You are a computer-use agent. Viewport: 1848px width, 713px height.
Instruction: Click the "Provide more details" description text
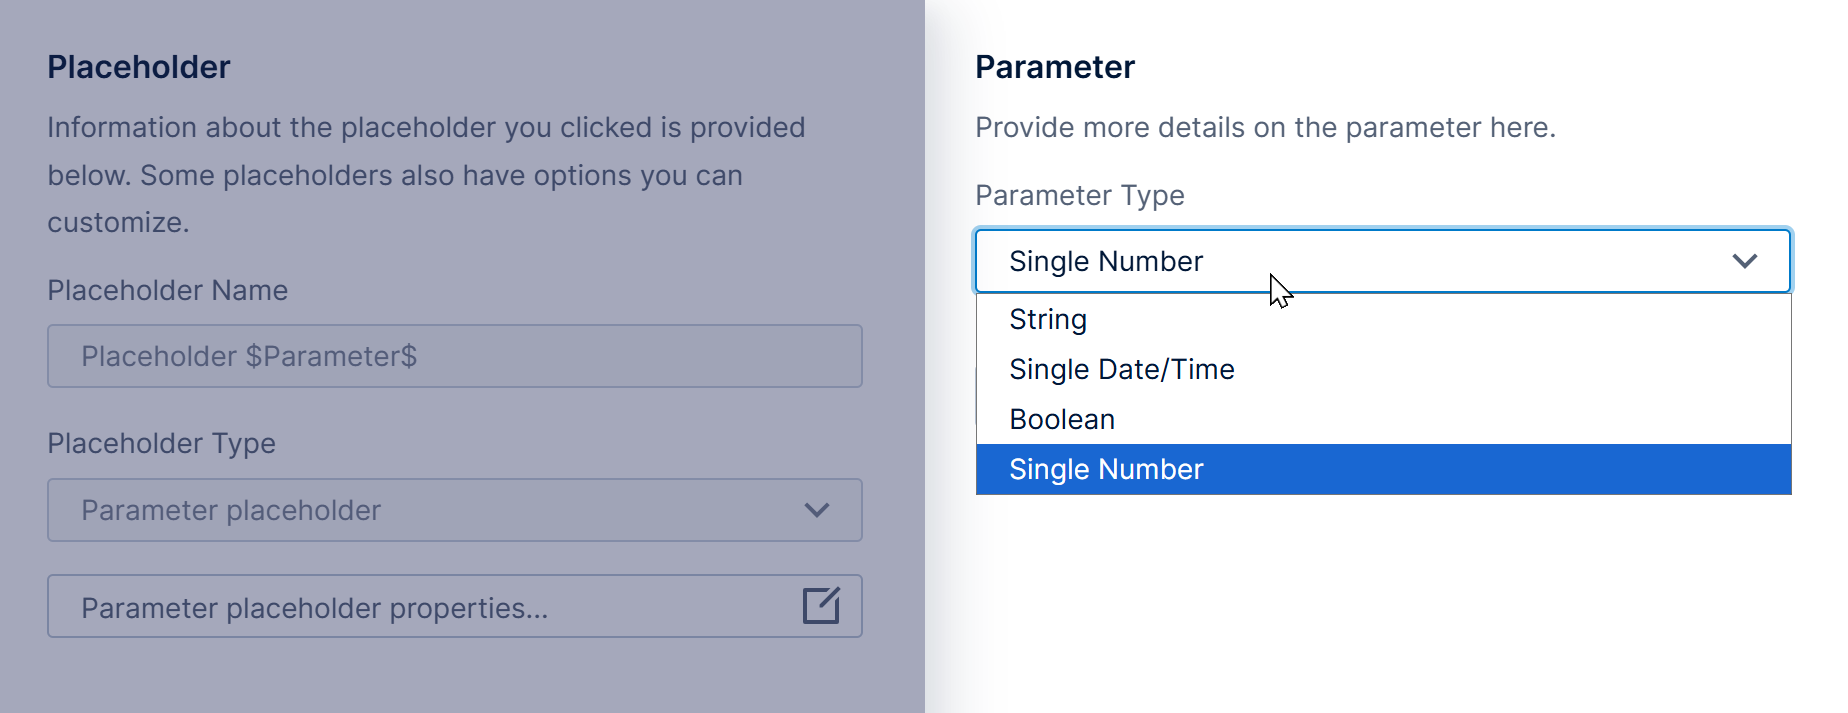[1265, 128]
